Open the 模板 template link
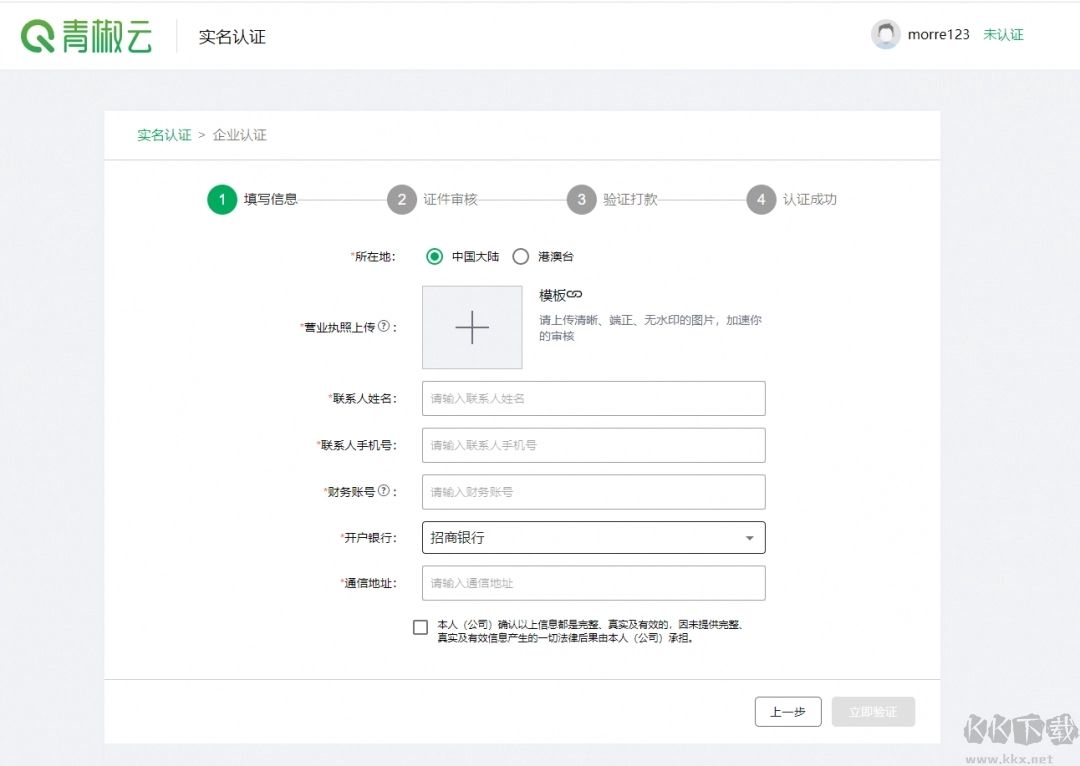The image size is (1080, 766). [558, 293]
